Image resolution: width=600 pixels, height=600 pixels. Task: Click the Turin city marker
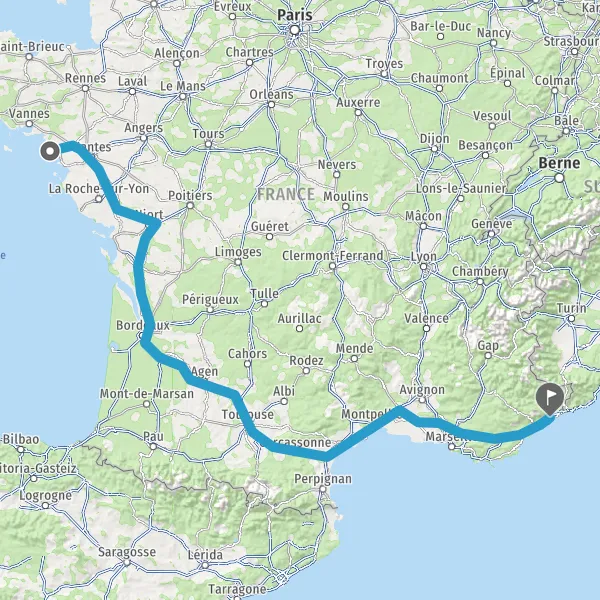click(571, 318)
